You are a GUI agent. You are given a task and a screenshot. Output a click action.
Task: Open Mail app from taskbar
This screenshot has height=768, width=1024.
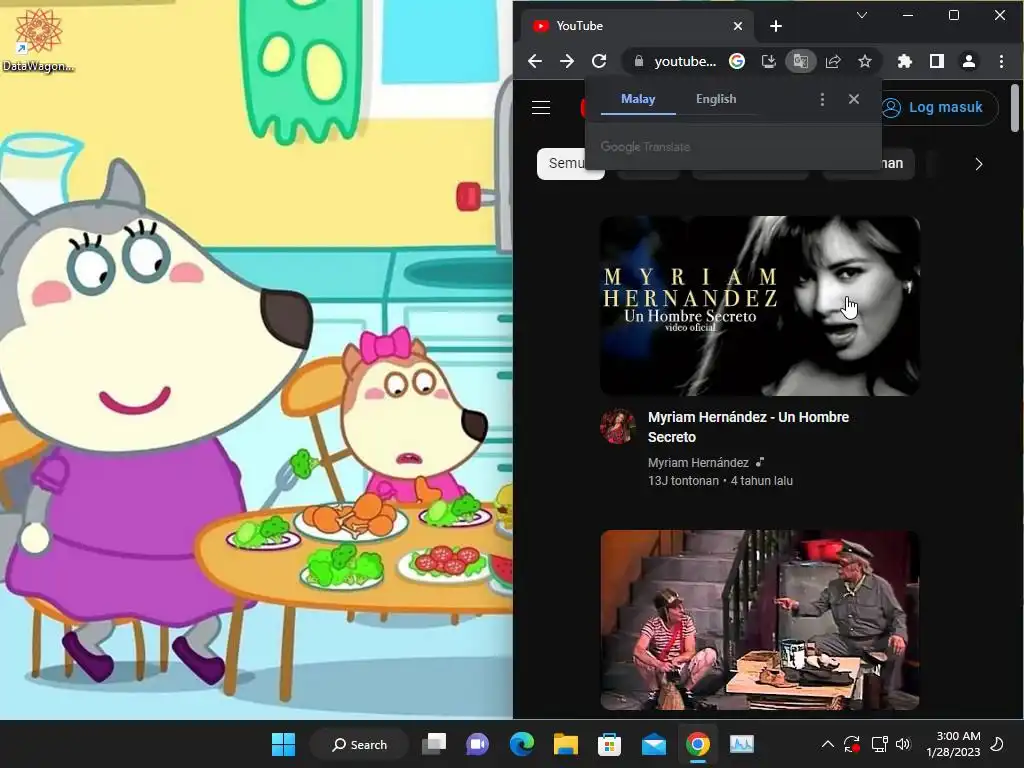(x=654, y=744)
